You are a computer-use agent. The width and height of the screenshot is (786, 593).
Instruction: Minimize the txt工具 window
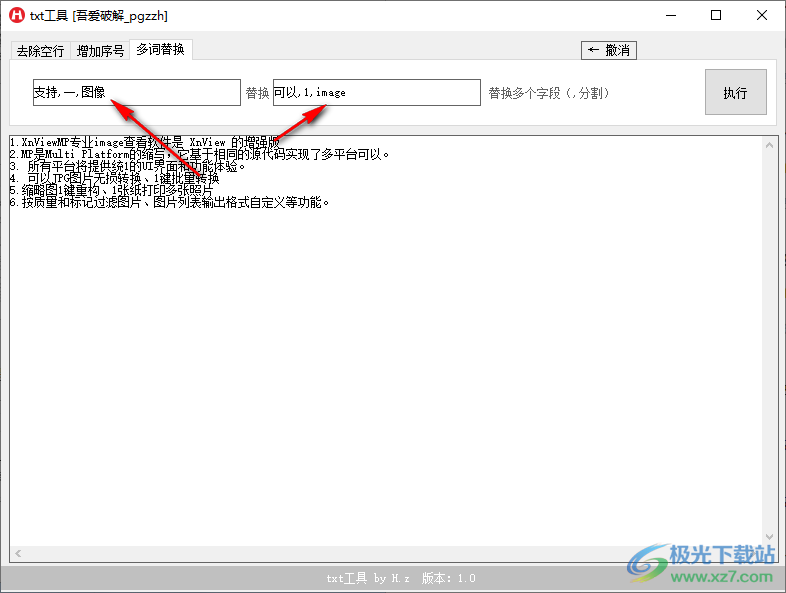point(671,16)
